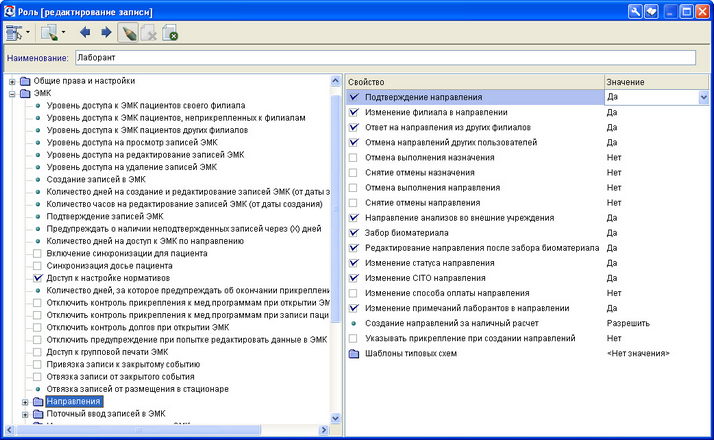Click Да value of Изменение статуса направления

tap(612, 263)
